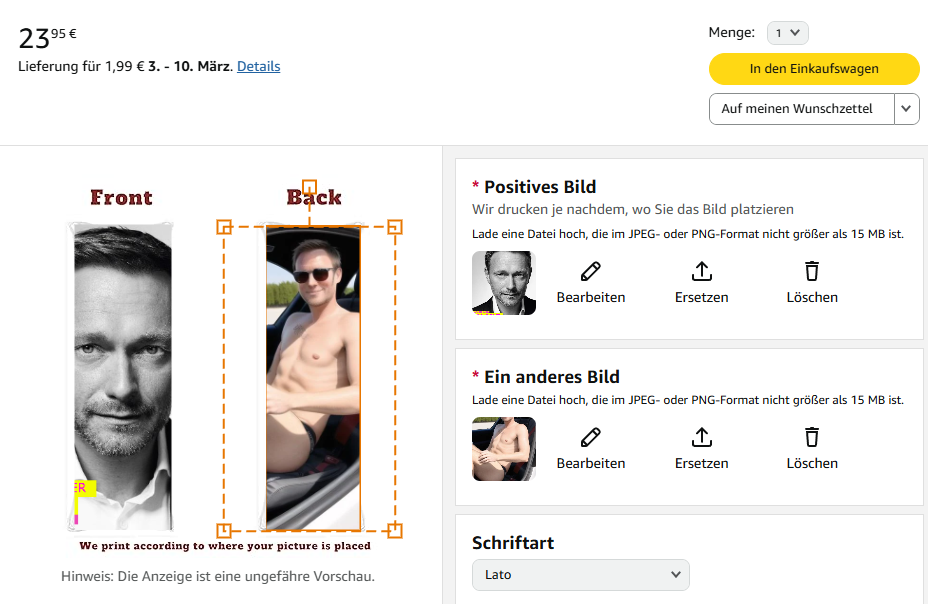
Task: Open the delivery Details link
Action: (259, 66)
